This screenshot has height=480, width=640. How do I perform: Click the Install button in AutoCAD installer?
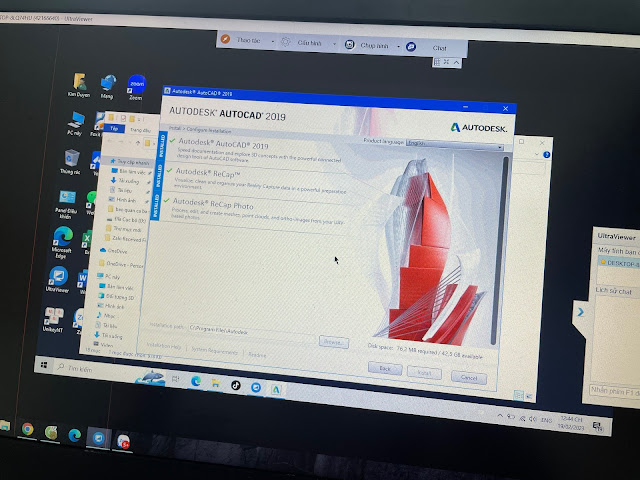coord(424,373)
